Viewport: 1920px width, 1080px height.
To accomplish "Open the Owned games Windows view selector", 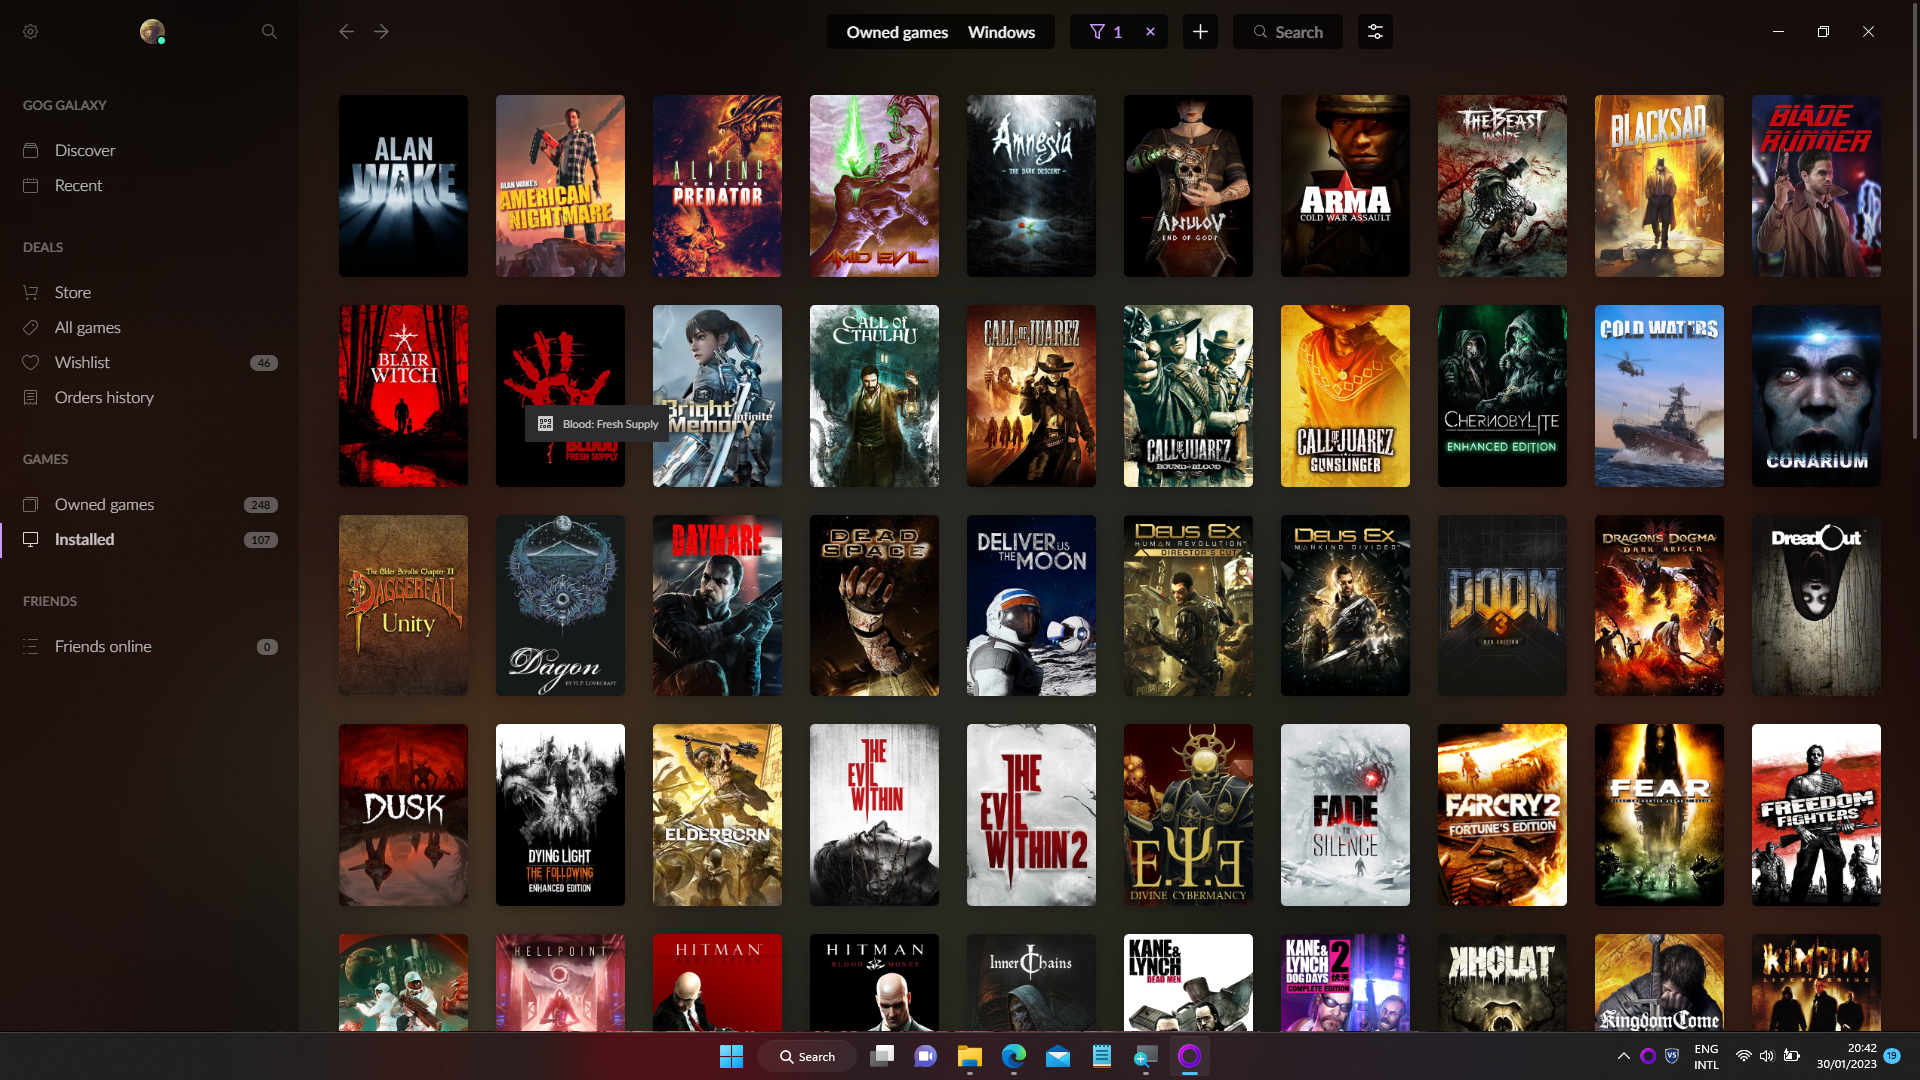I will coord(940,32).
